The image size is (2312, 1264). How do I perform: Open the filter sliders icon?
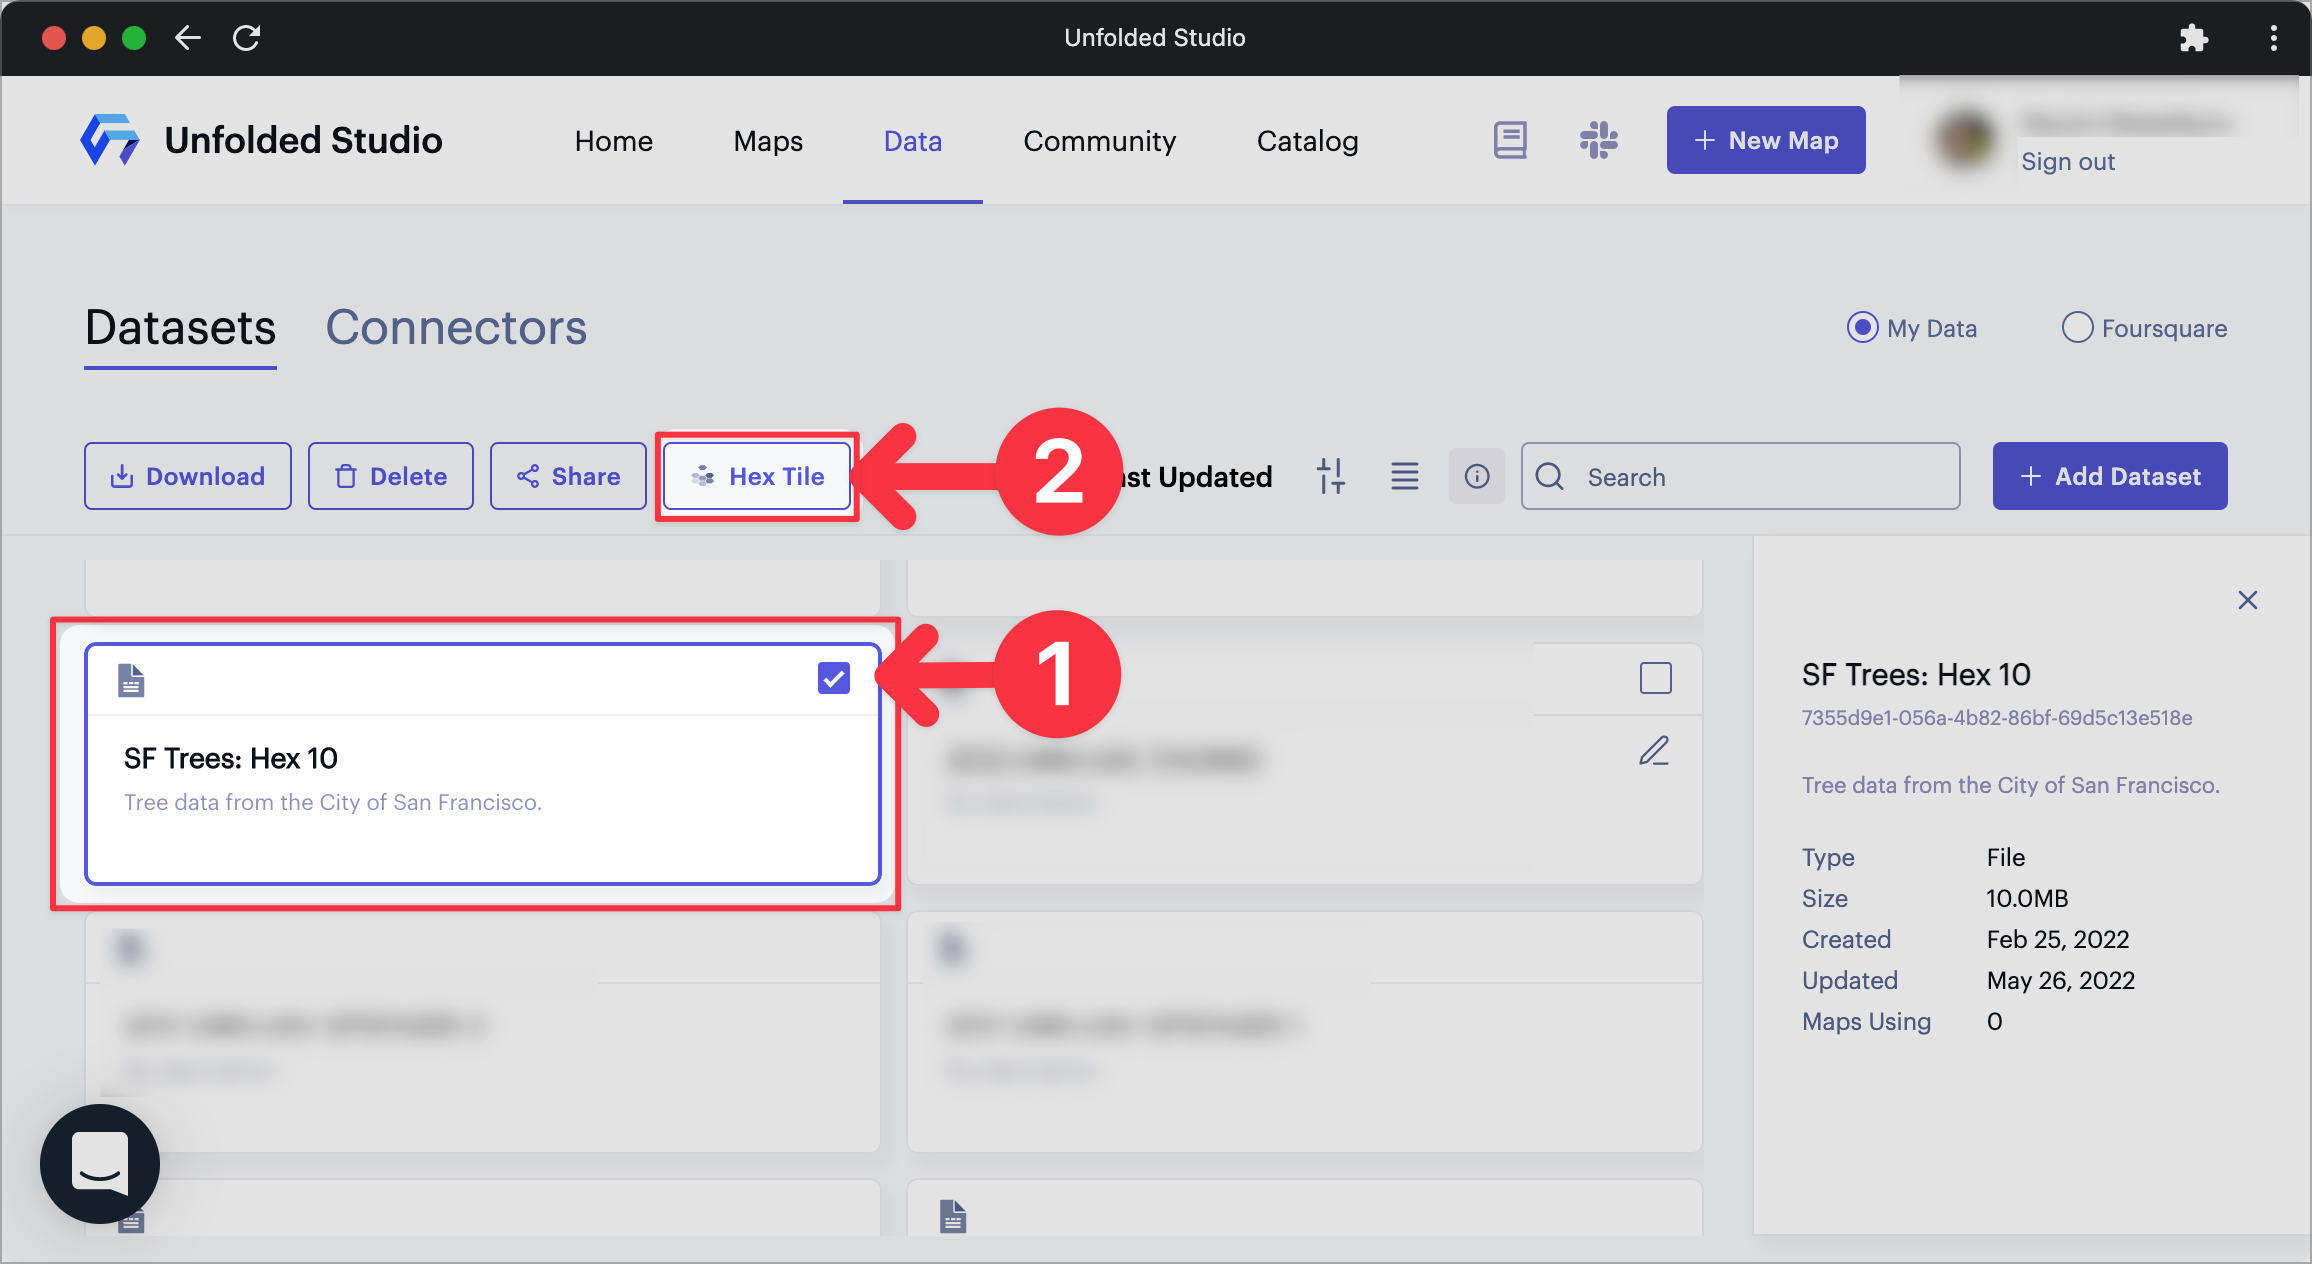click(1331, 476)
